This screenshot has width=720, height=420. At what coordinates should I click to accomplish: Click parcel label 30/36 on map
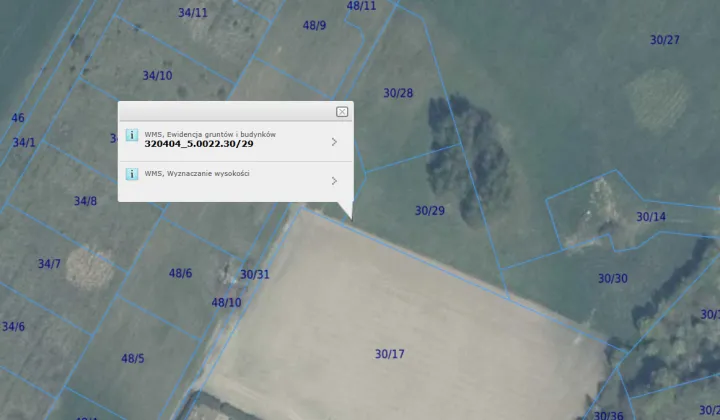point(608,415)
